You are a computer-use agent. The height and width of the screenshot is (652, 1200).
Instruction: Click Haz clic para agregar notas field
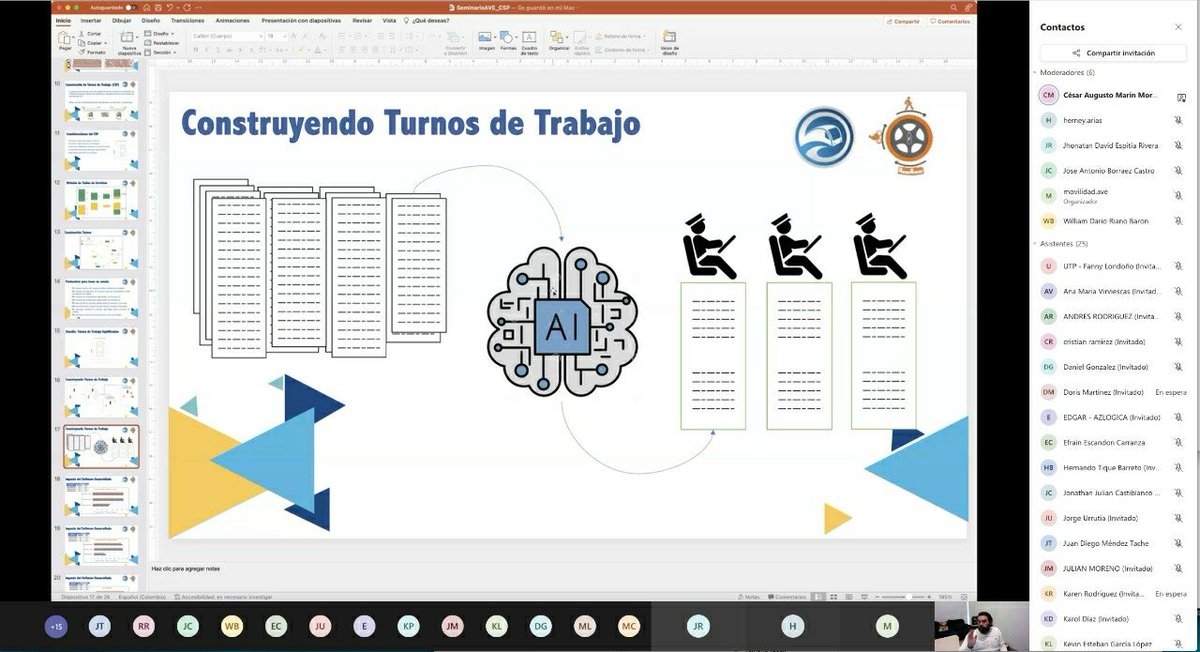pos(186,569)
